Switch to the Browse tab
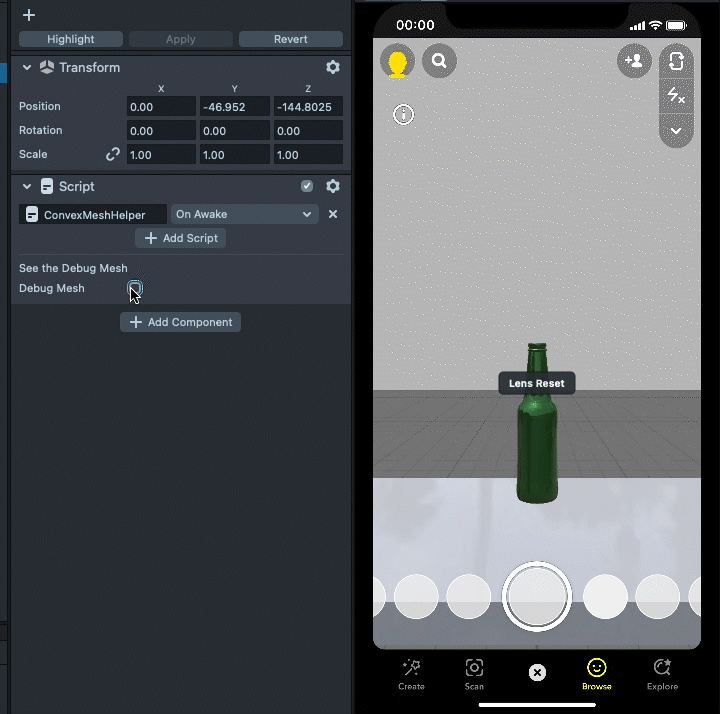Screen dimensions: 720x714 pos(596,672)
